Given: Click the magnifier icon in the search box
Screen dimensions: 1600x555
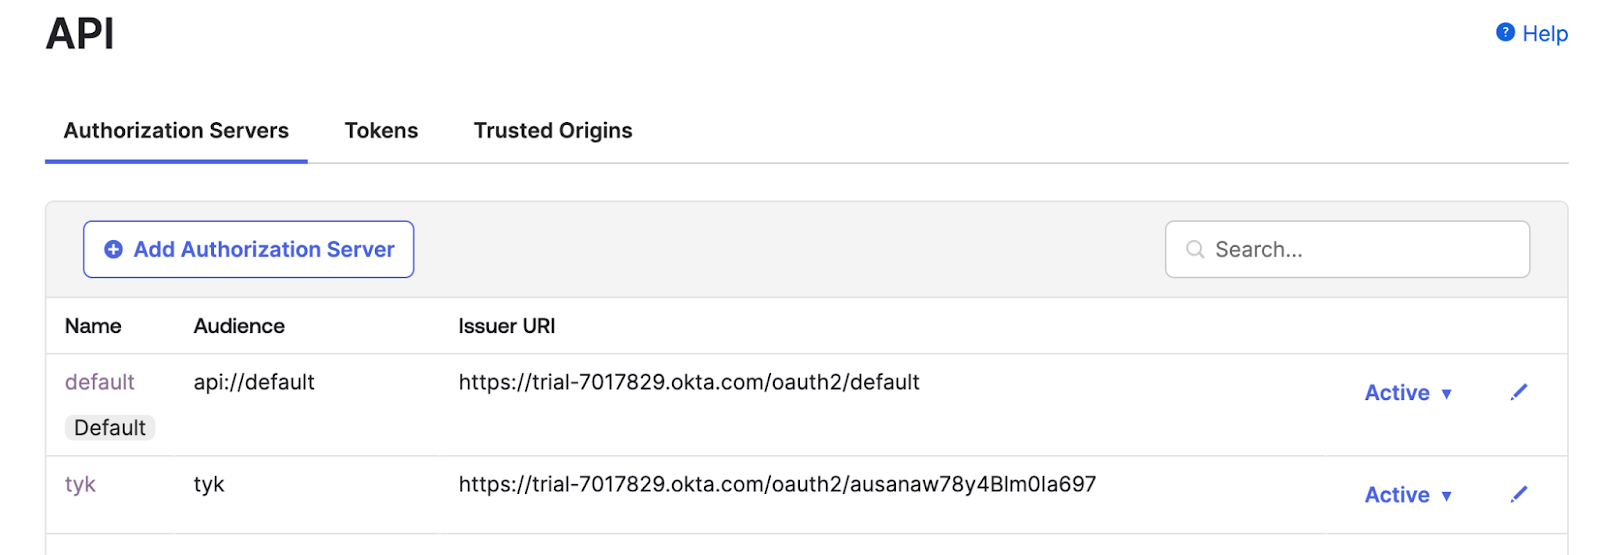Looking at the screenshot, I should [x=1195, y=250].
